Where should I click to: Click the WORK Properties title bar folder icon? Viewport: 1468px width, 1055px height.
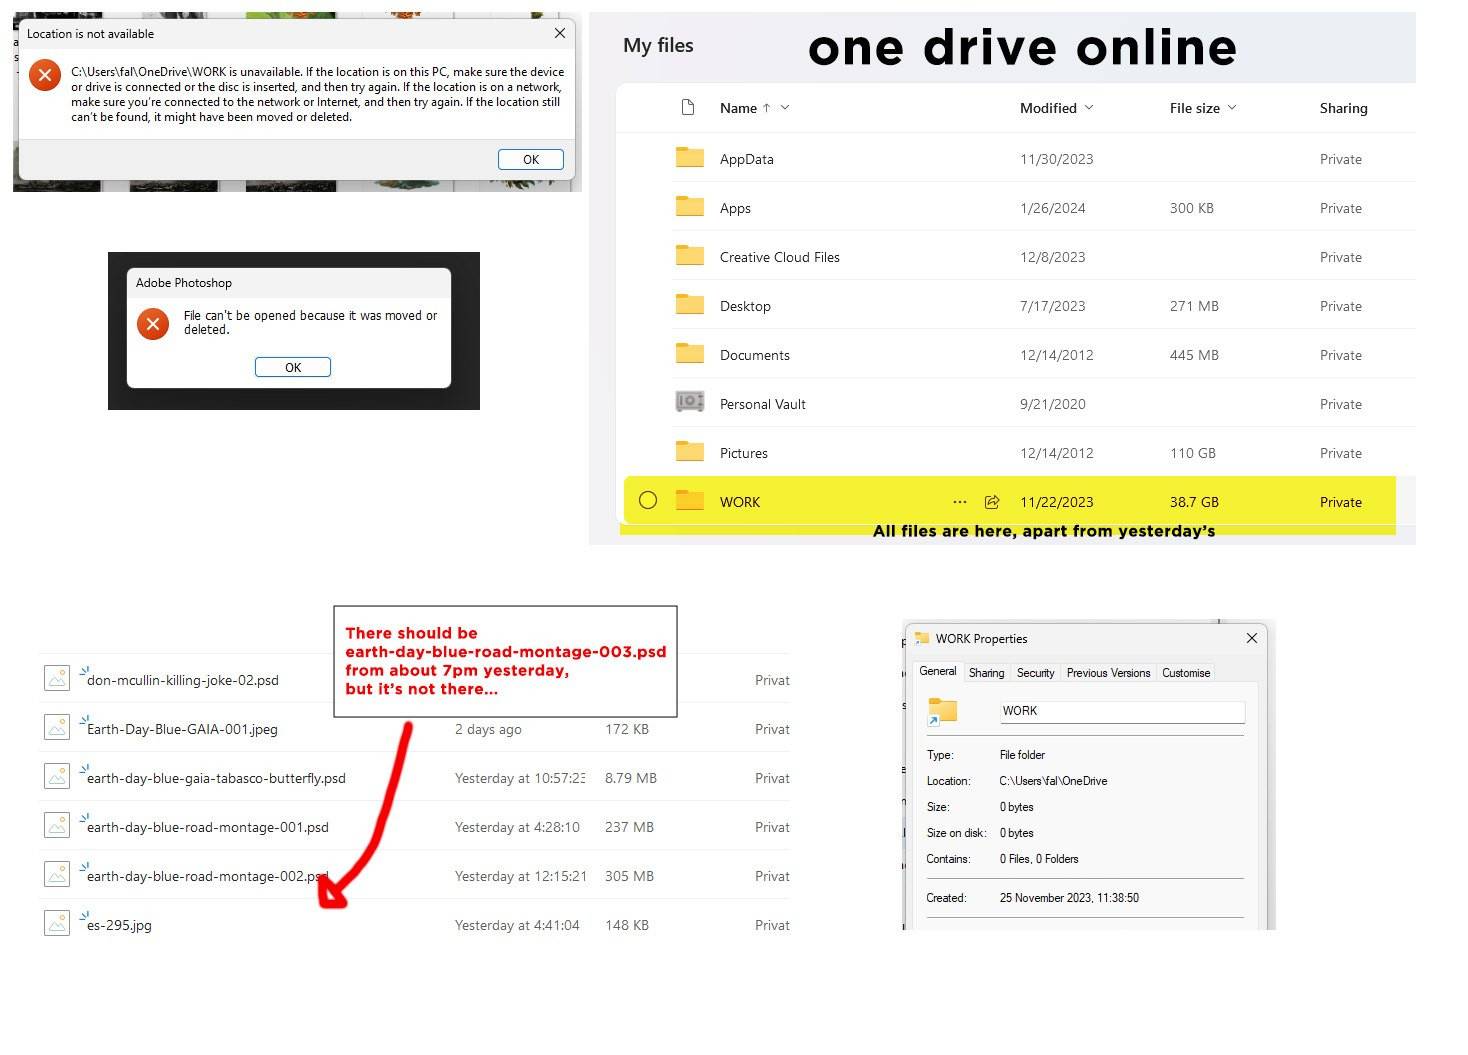922,638
